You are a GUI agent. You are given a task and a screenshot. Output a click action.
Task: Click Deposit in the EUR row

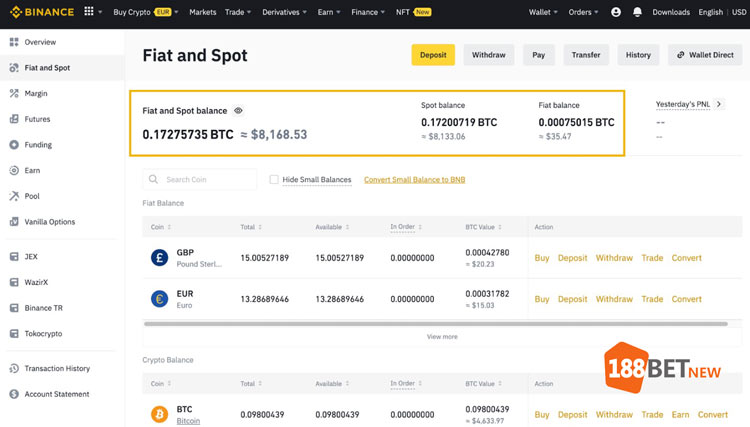[572, 299]
